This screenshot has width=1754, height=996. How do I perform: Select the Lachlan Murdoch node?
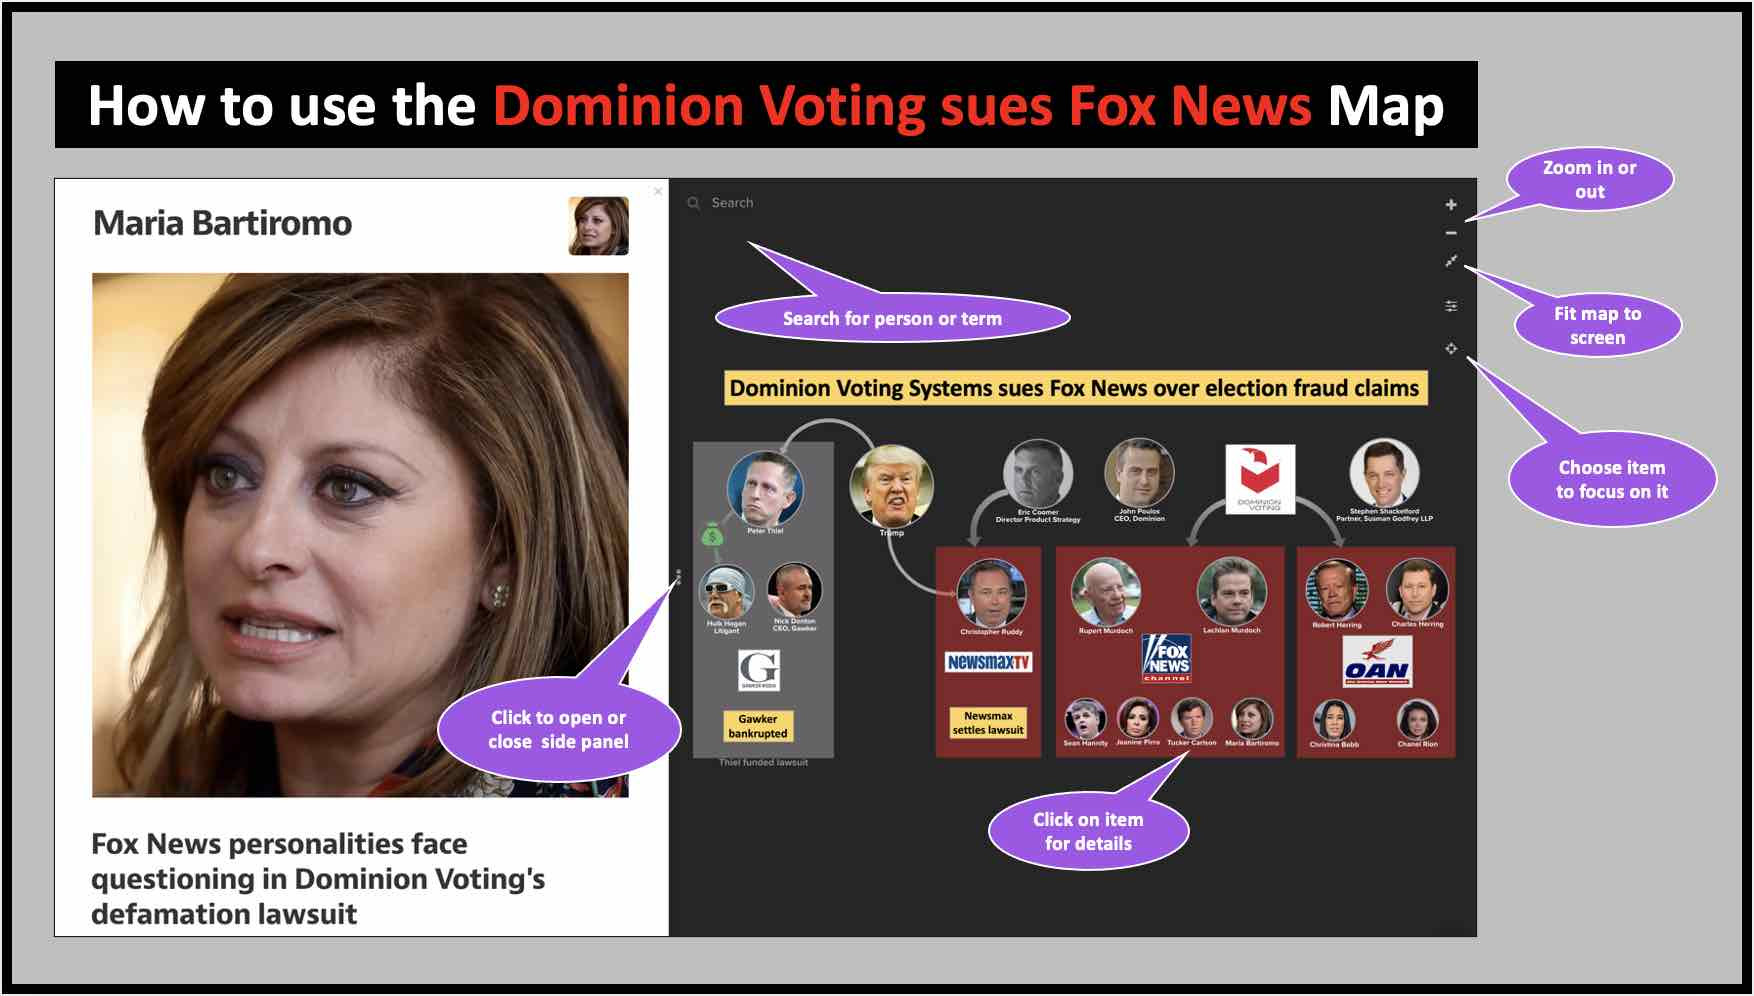(1231, 592)
